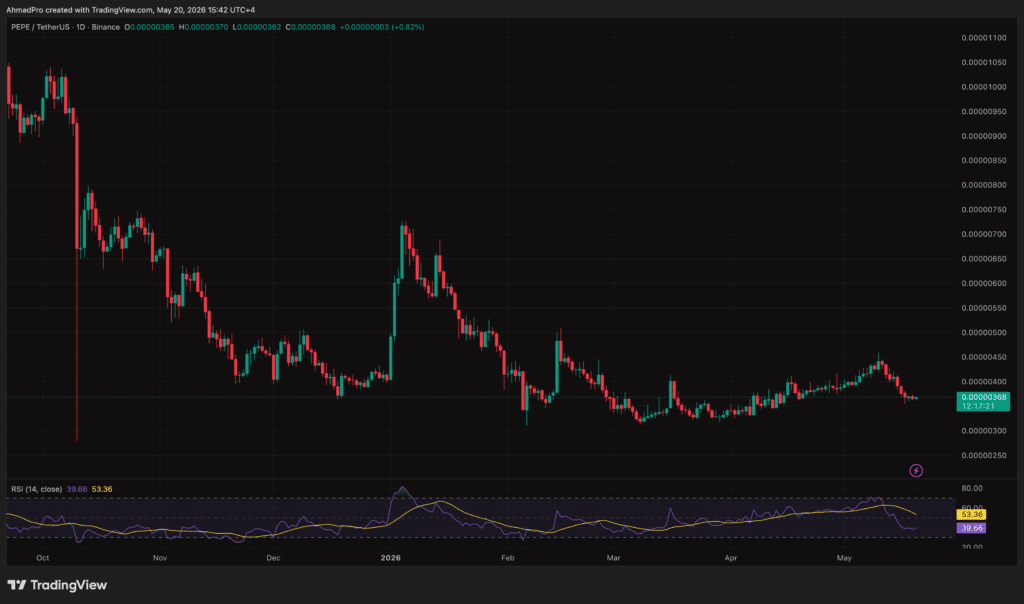Click the 0.00000250 price axis label
This screenshot has width=1024, height=604.
click(x=984, y=455)
